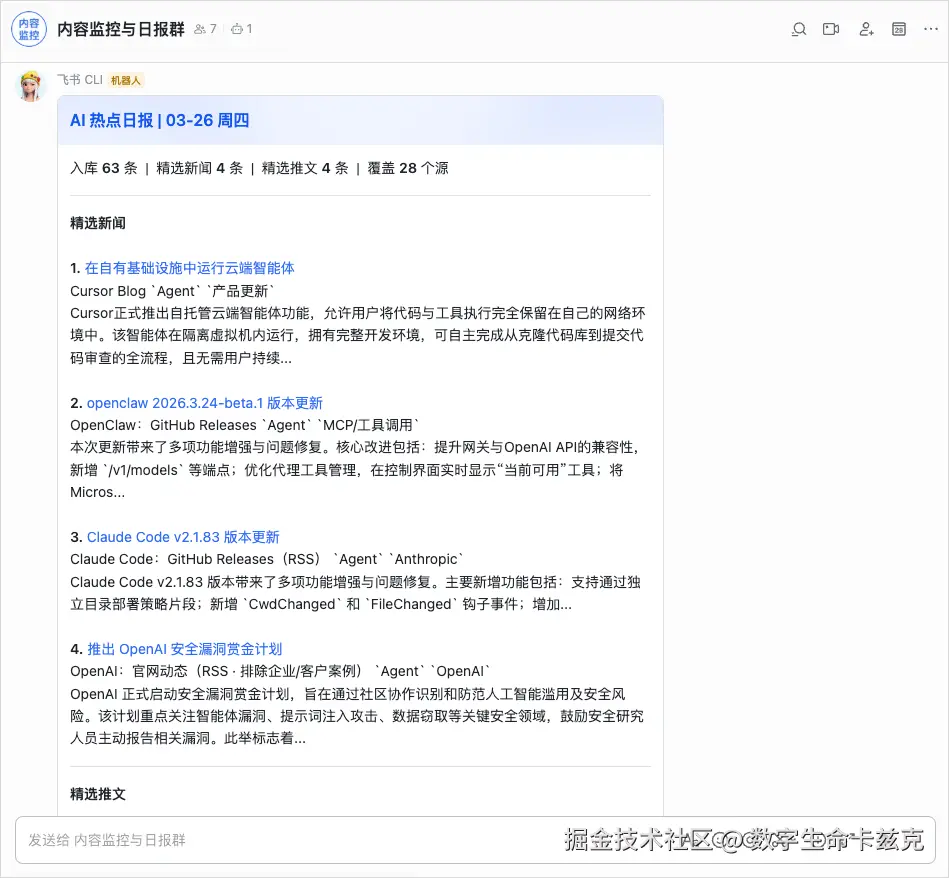Image resolution: width=949 pixels, height=878 pixels.
Task: Click the 精选新闻 section heading
Action: [97, 223]
